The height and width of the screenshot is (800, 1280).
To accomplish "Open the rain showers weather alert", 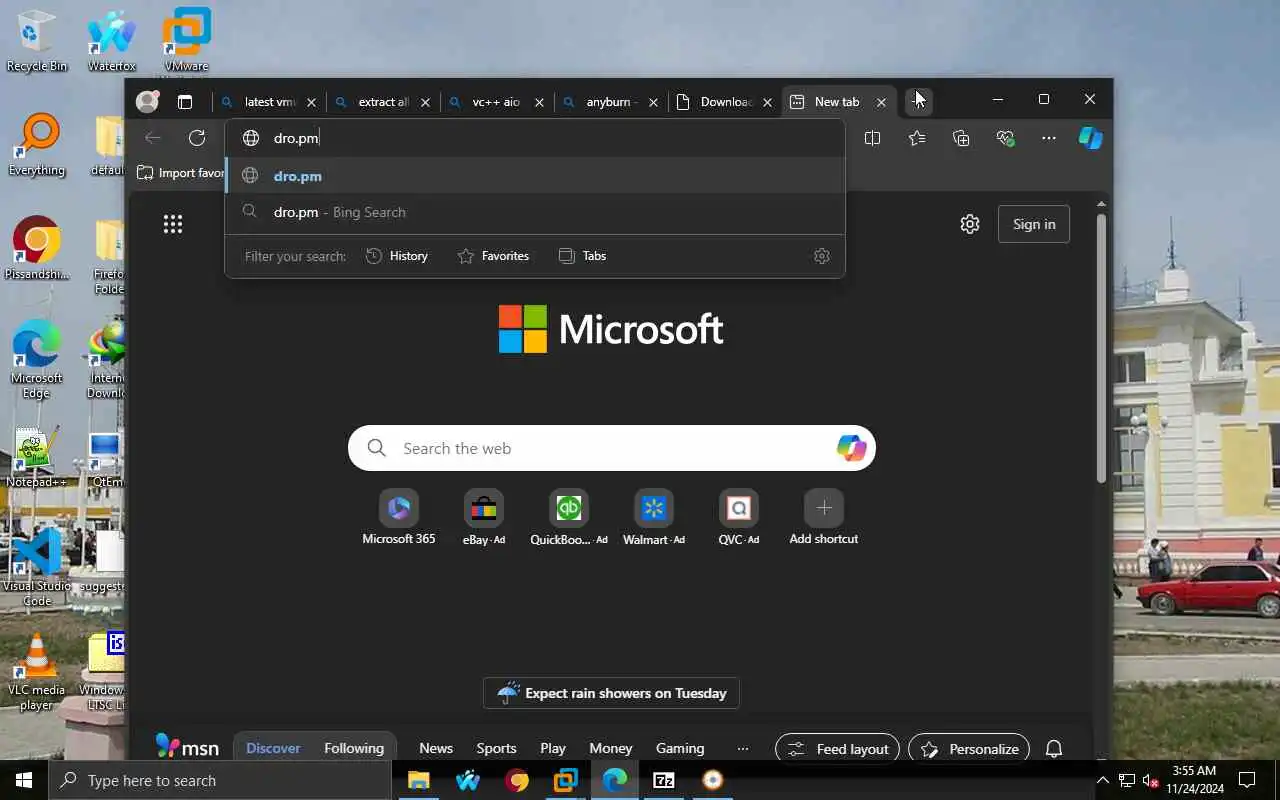I will tap(611, 693).
